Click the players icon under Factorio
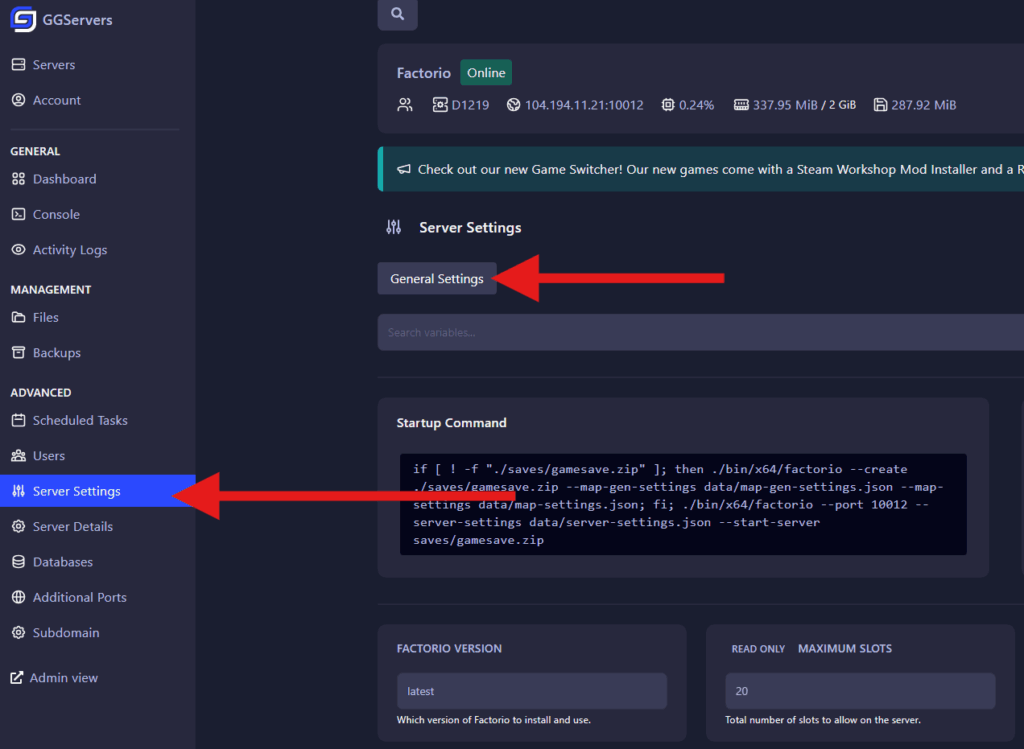 405,105
